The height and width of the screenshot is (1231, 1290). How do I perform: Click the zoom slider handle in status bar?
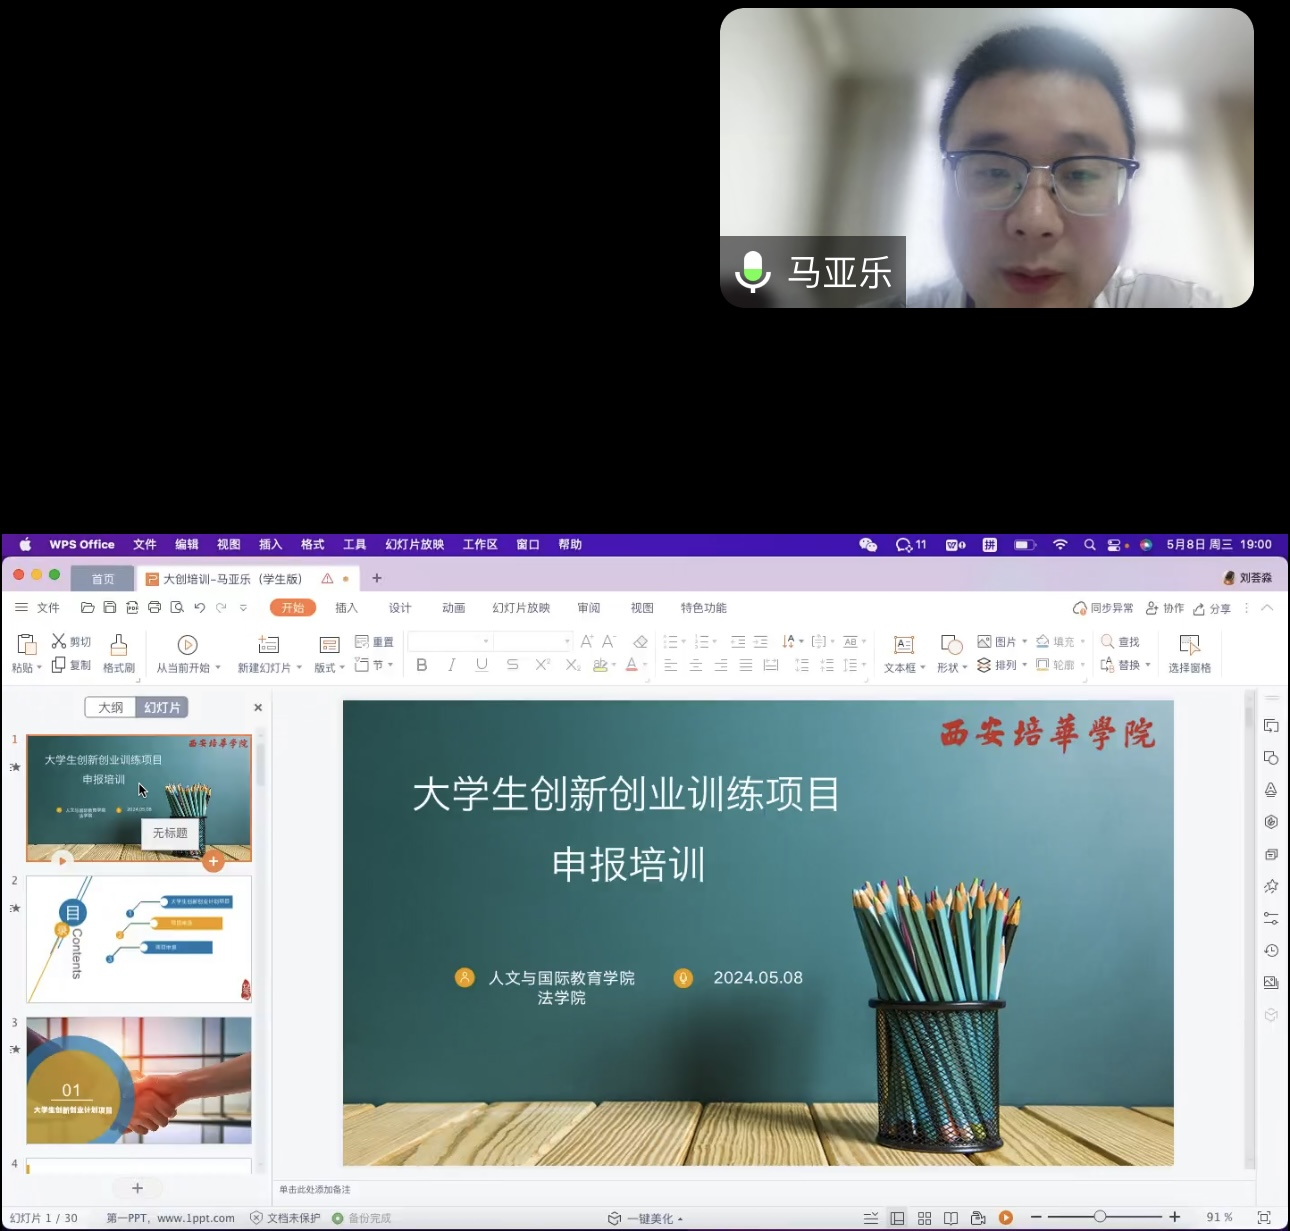(x=1099, y=1217)
